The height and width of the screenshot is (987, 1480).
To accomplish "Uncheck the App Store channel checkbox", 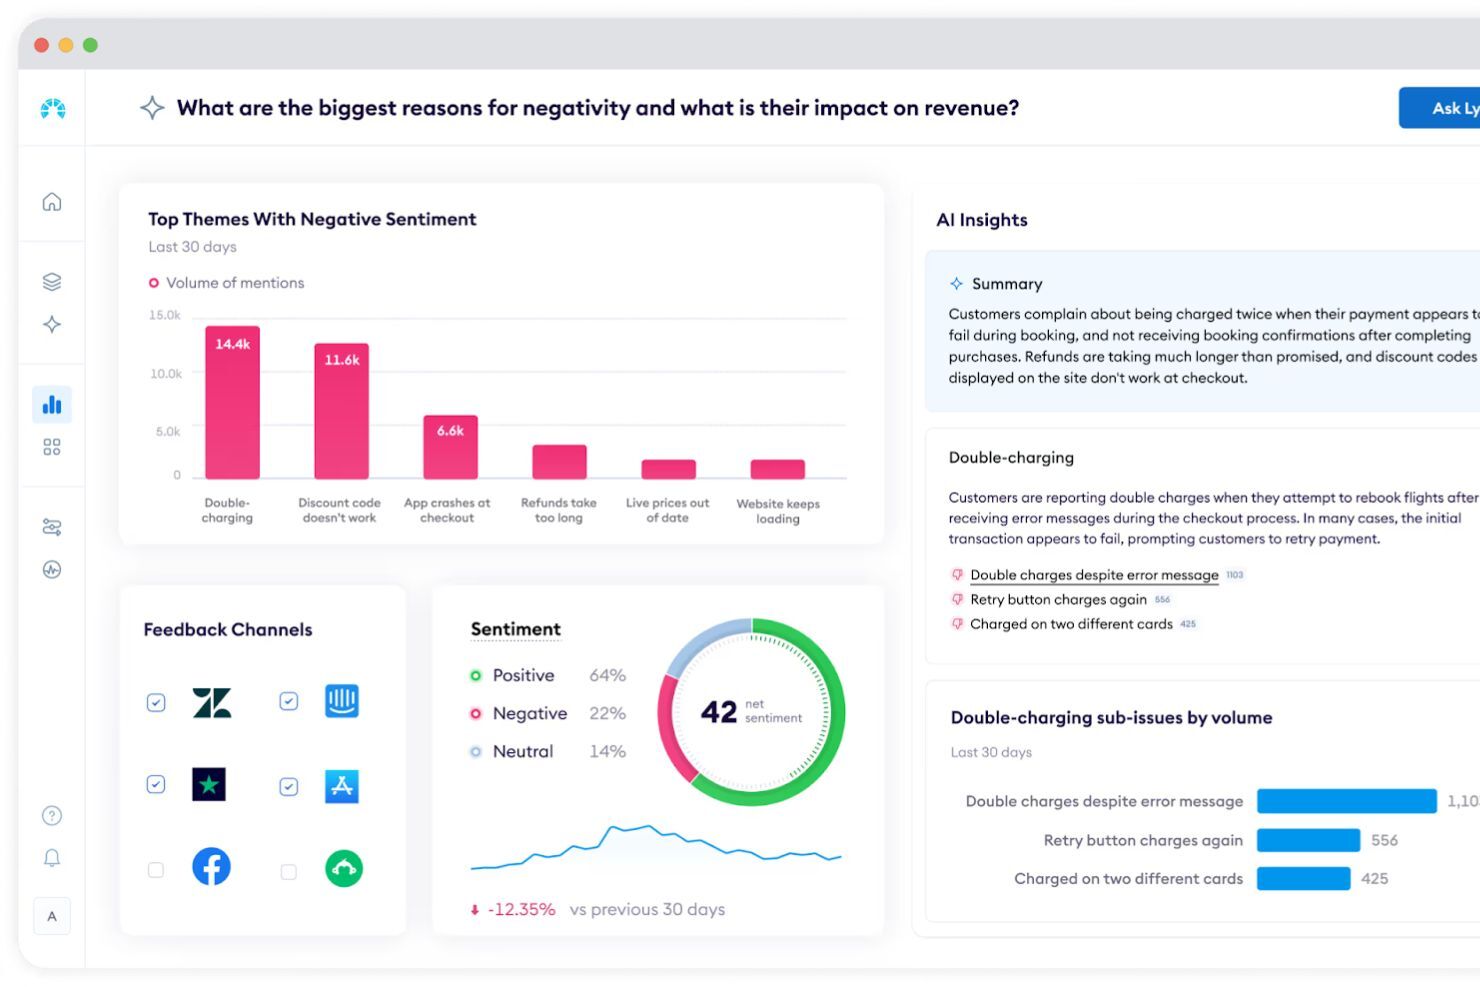I will pos(288,787).
